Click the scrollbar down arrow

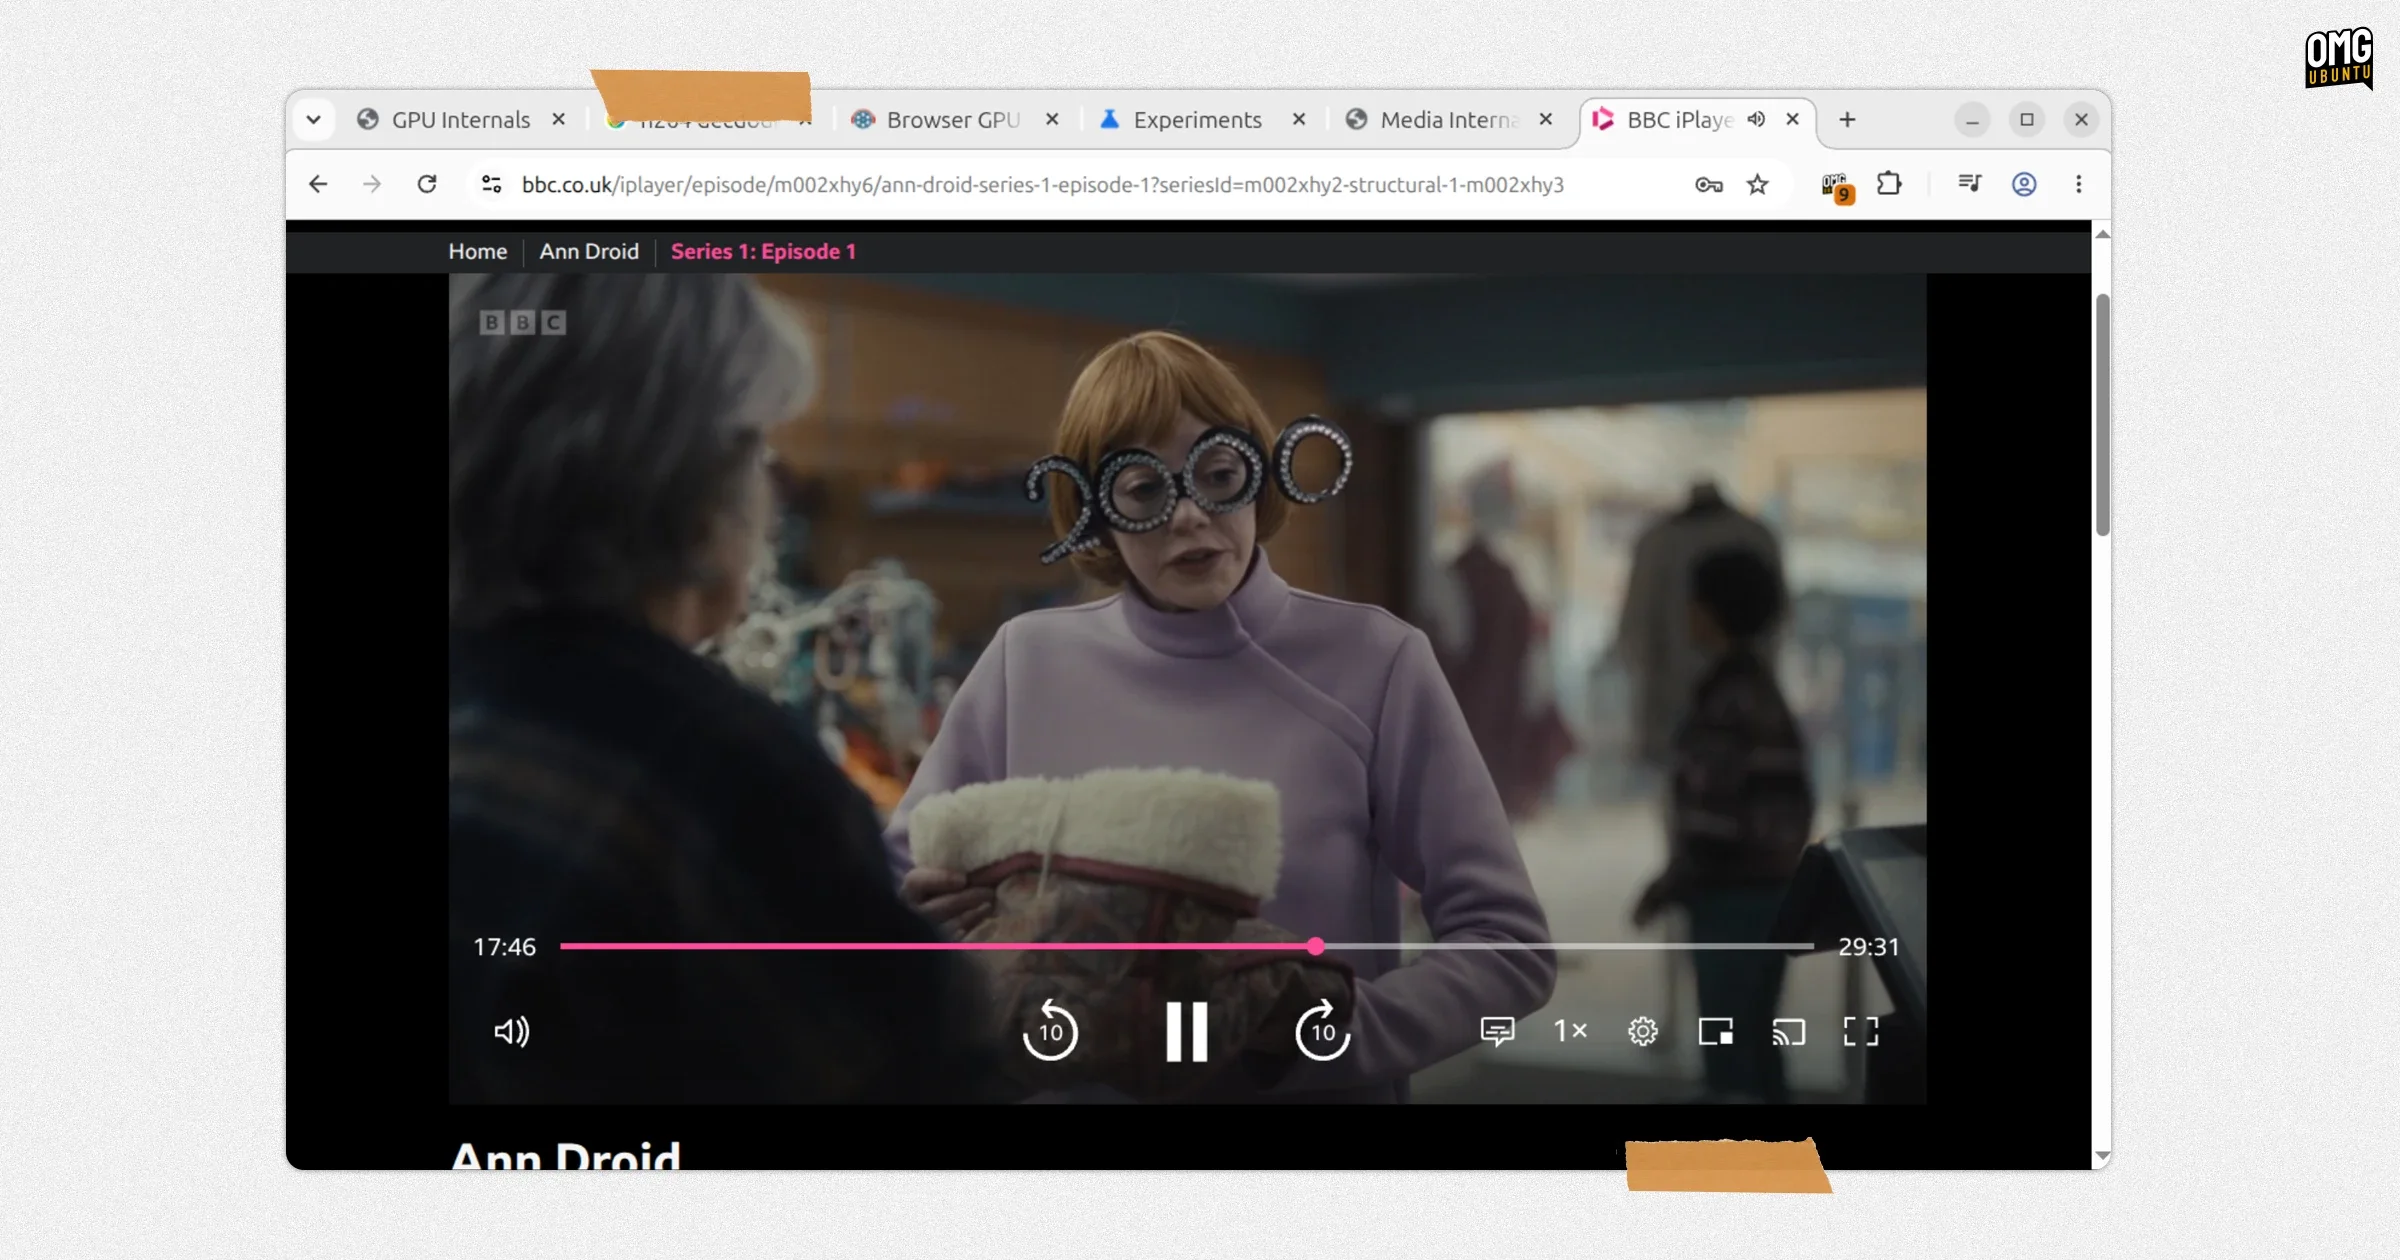2102,1155
